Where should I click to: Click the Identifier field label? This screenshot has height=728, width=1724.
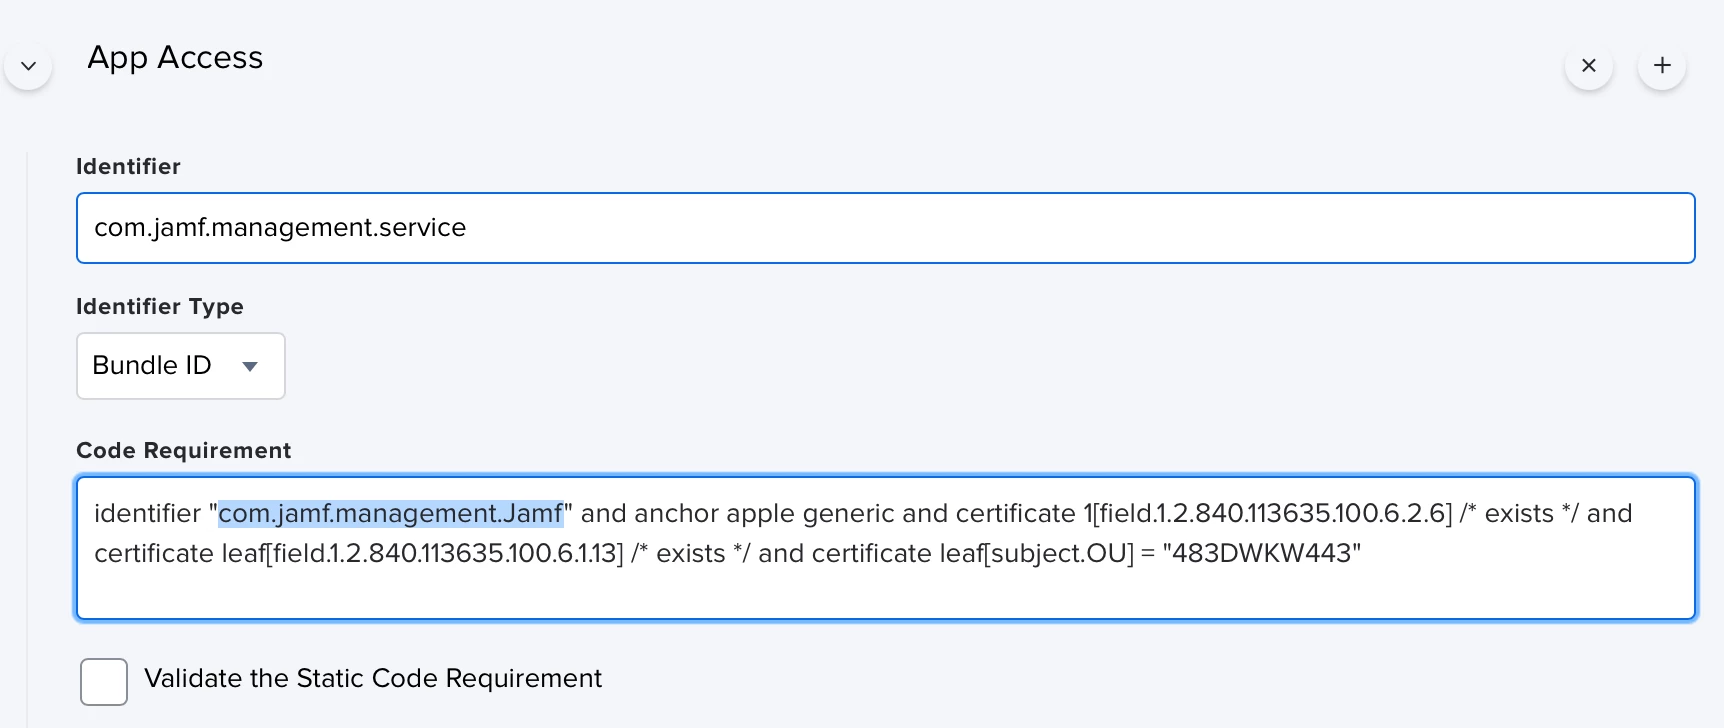coord(128,167)
